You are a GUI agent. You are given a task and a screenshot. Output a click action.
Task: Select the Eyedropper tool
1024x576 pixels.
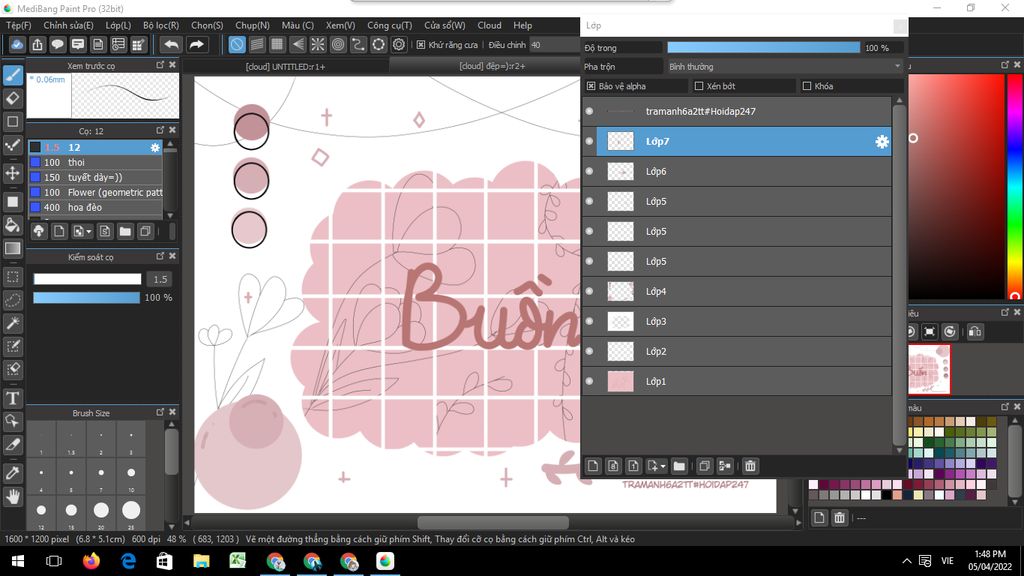click(x=13, y=473)
